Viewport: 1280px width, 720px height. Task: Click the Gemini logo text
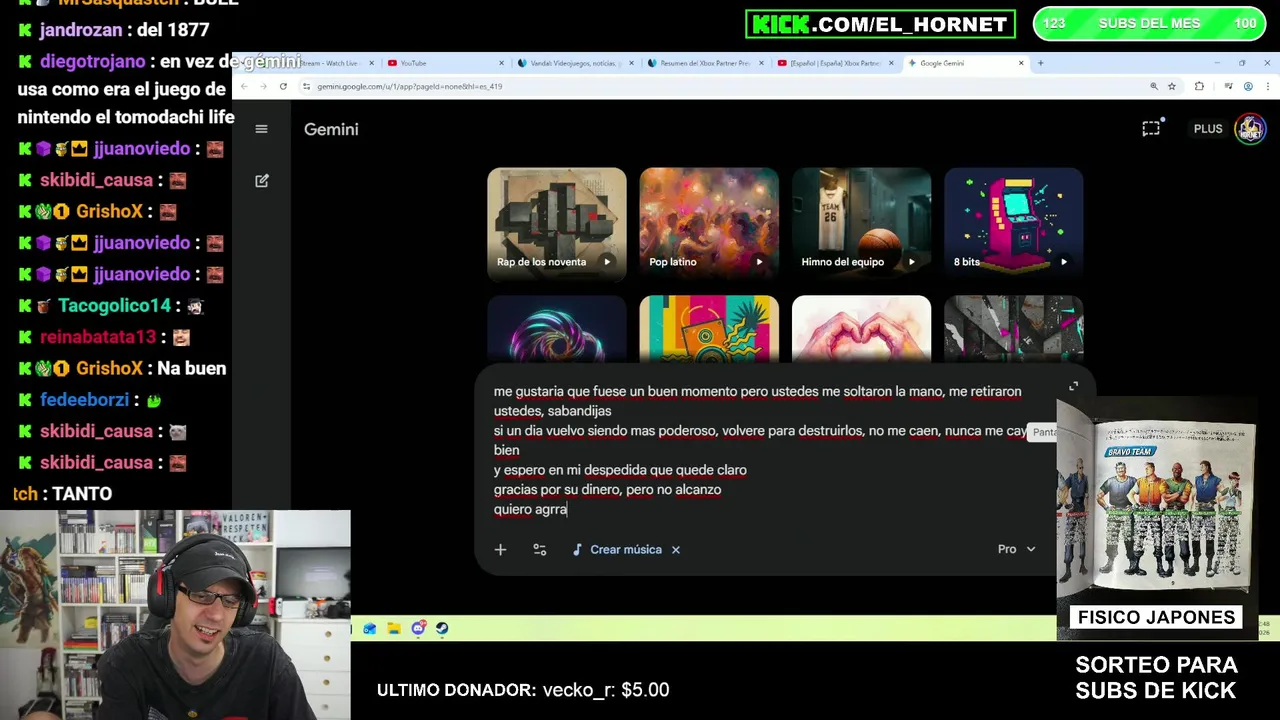[331, 129]
